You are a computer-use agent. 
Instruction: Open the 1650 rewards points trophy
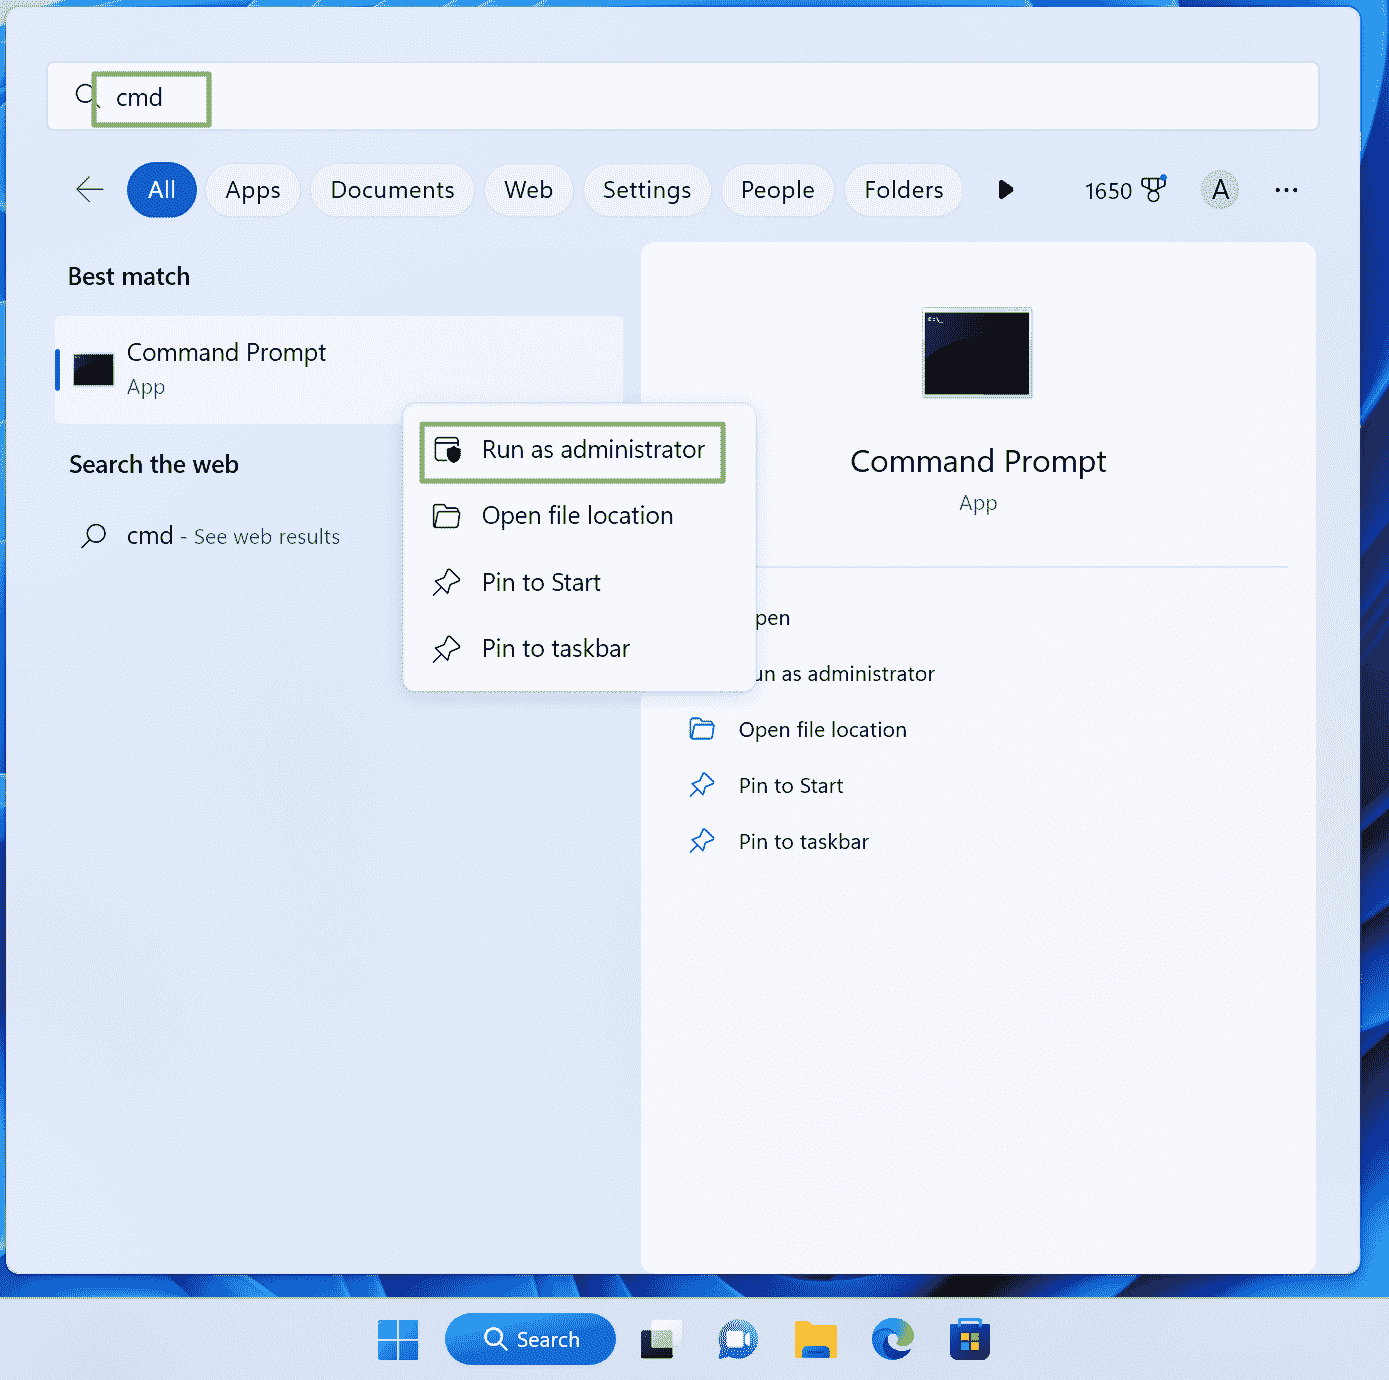pyautogui.click(x=1125, y=190)
